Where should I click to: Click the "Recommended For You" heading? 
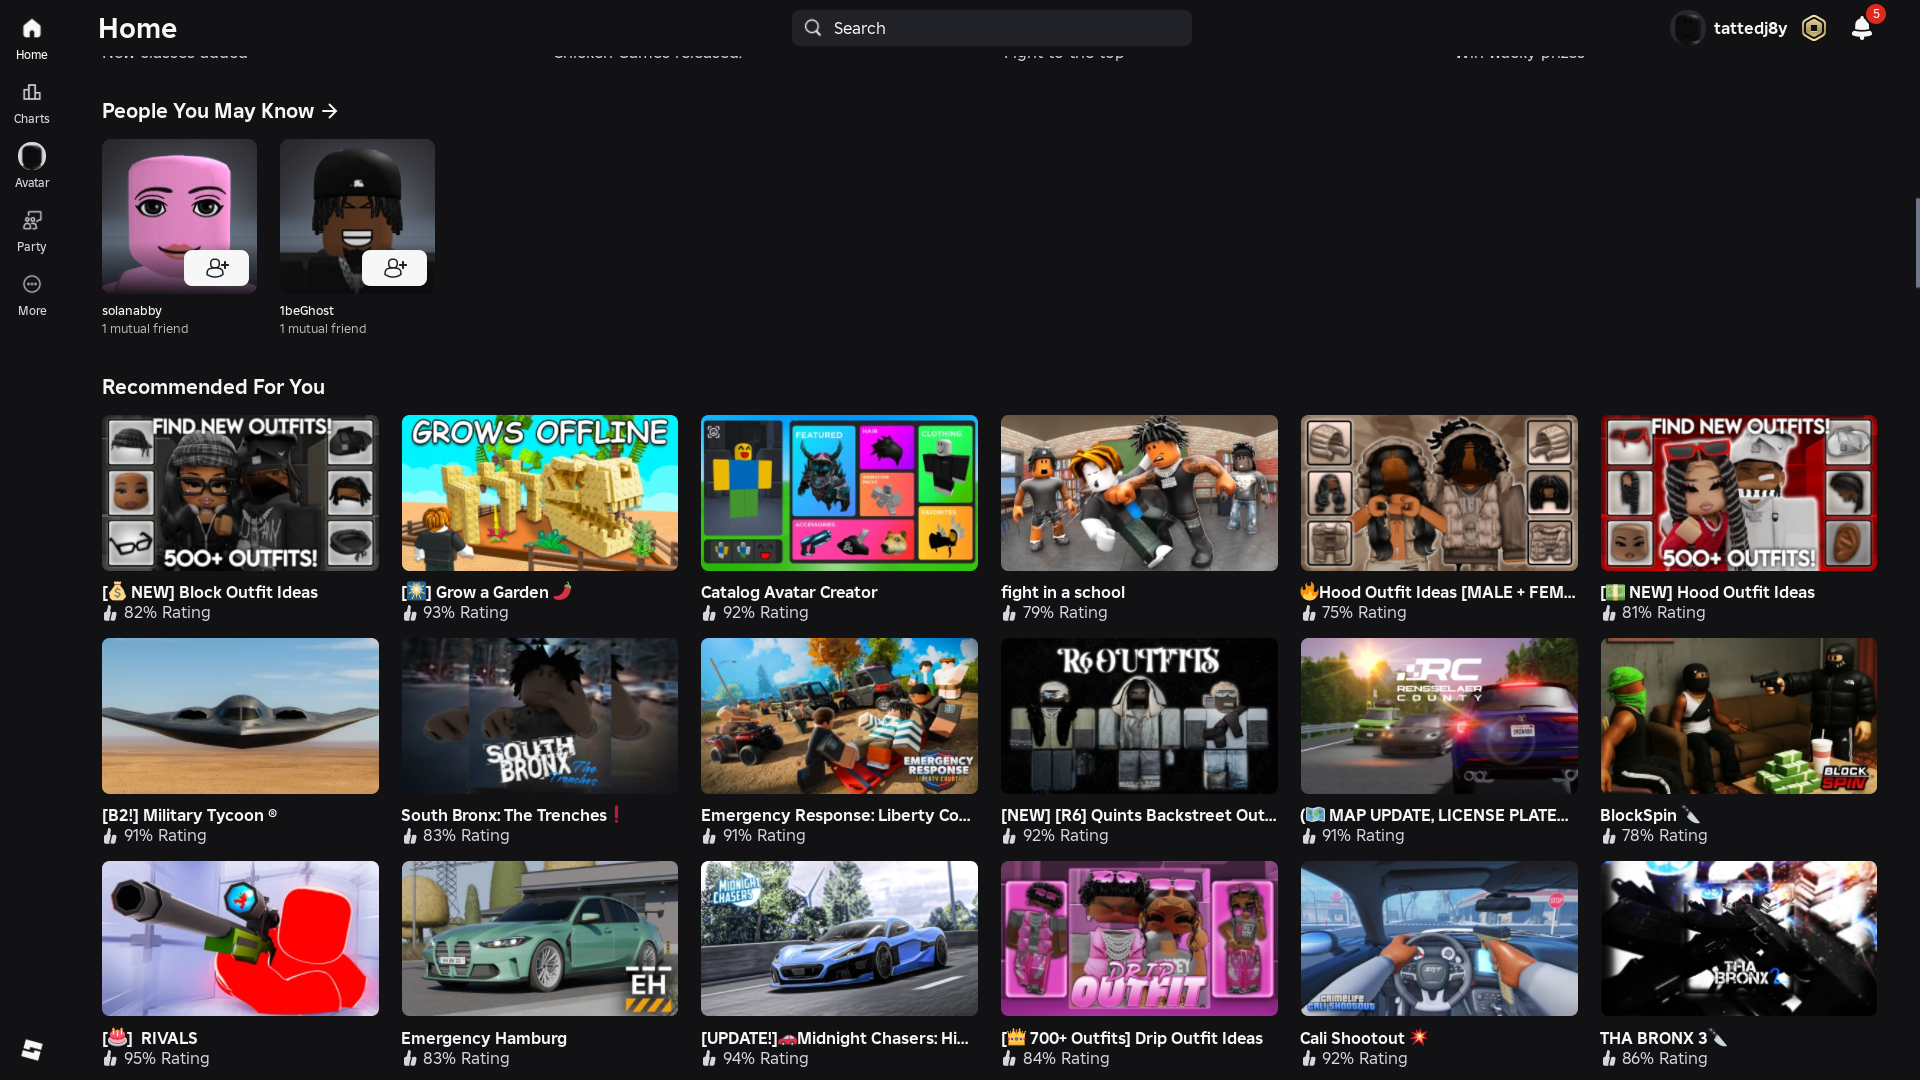213,387
